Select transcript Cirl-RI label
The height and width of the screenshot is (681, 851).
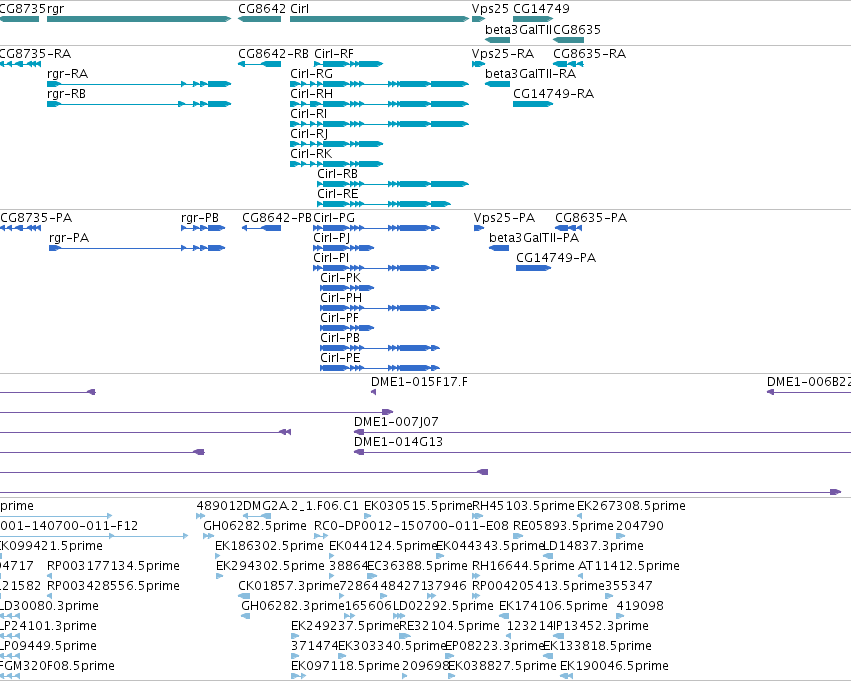(x=308, y=114)
